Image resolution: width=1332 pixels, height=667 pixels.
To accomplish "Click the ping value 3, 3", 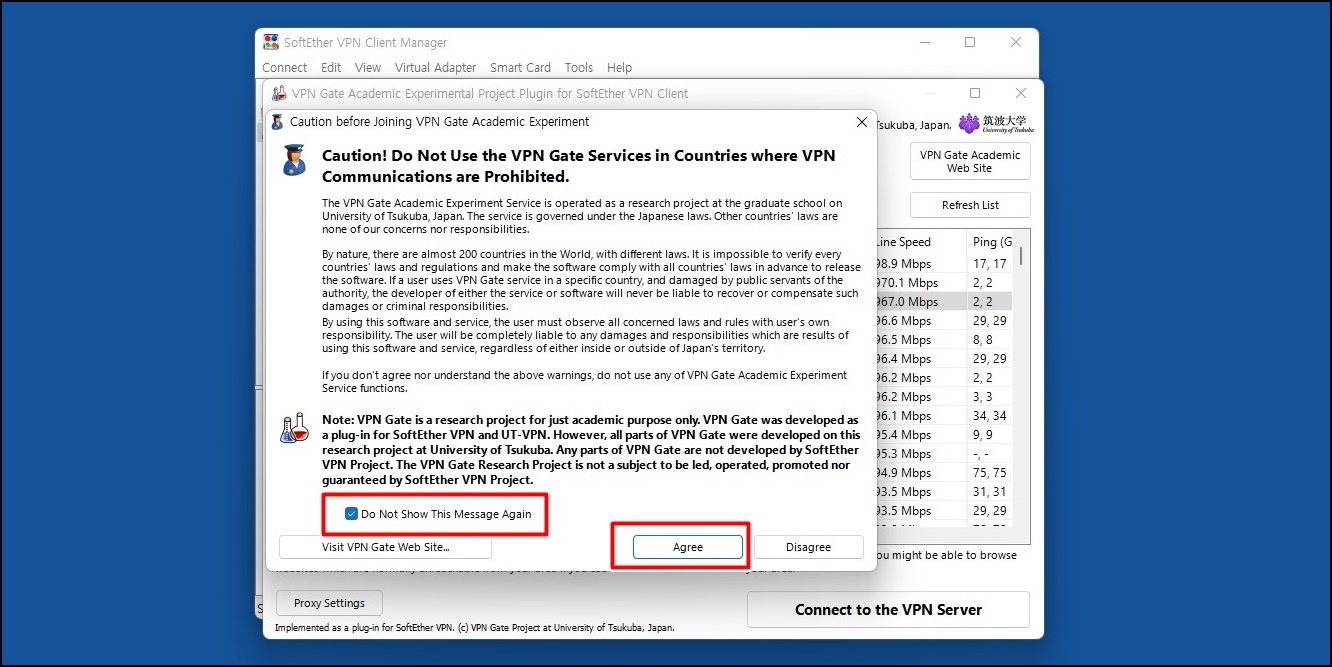I will point(982,397).
